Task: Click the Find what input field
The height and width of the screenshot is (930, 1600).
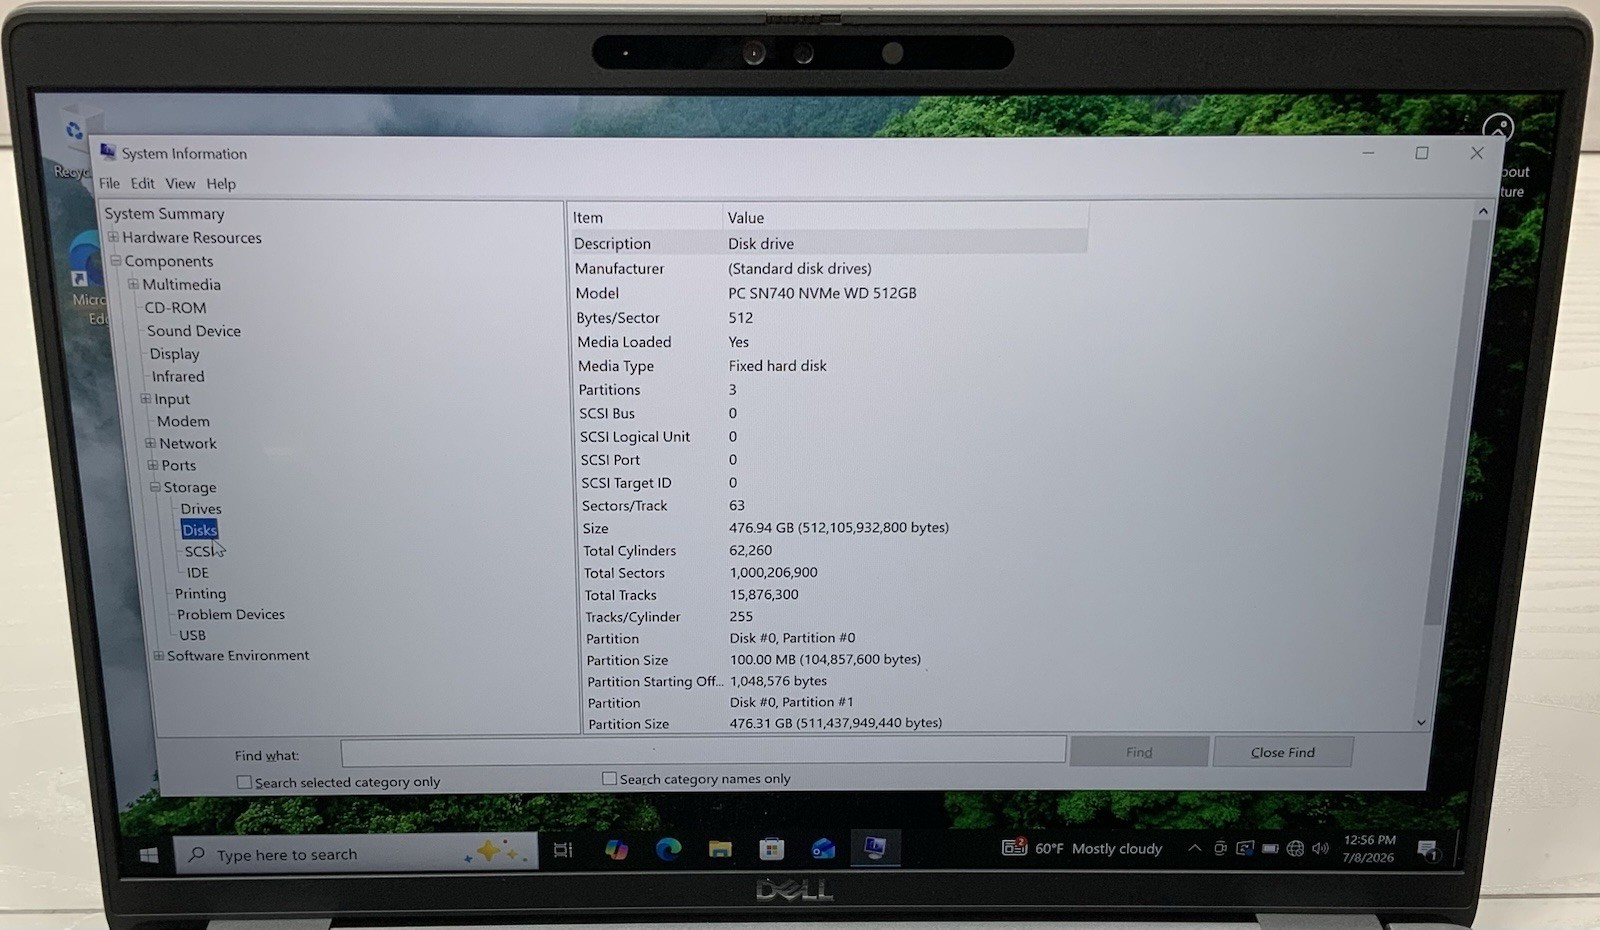Action: (703, 751)
